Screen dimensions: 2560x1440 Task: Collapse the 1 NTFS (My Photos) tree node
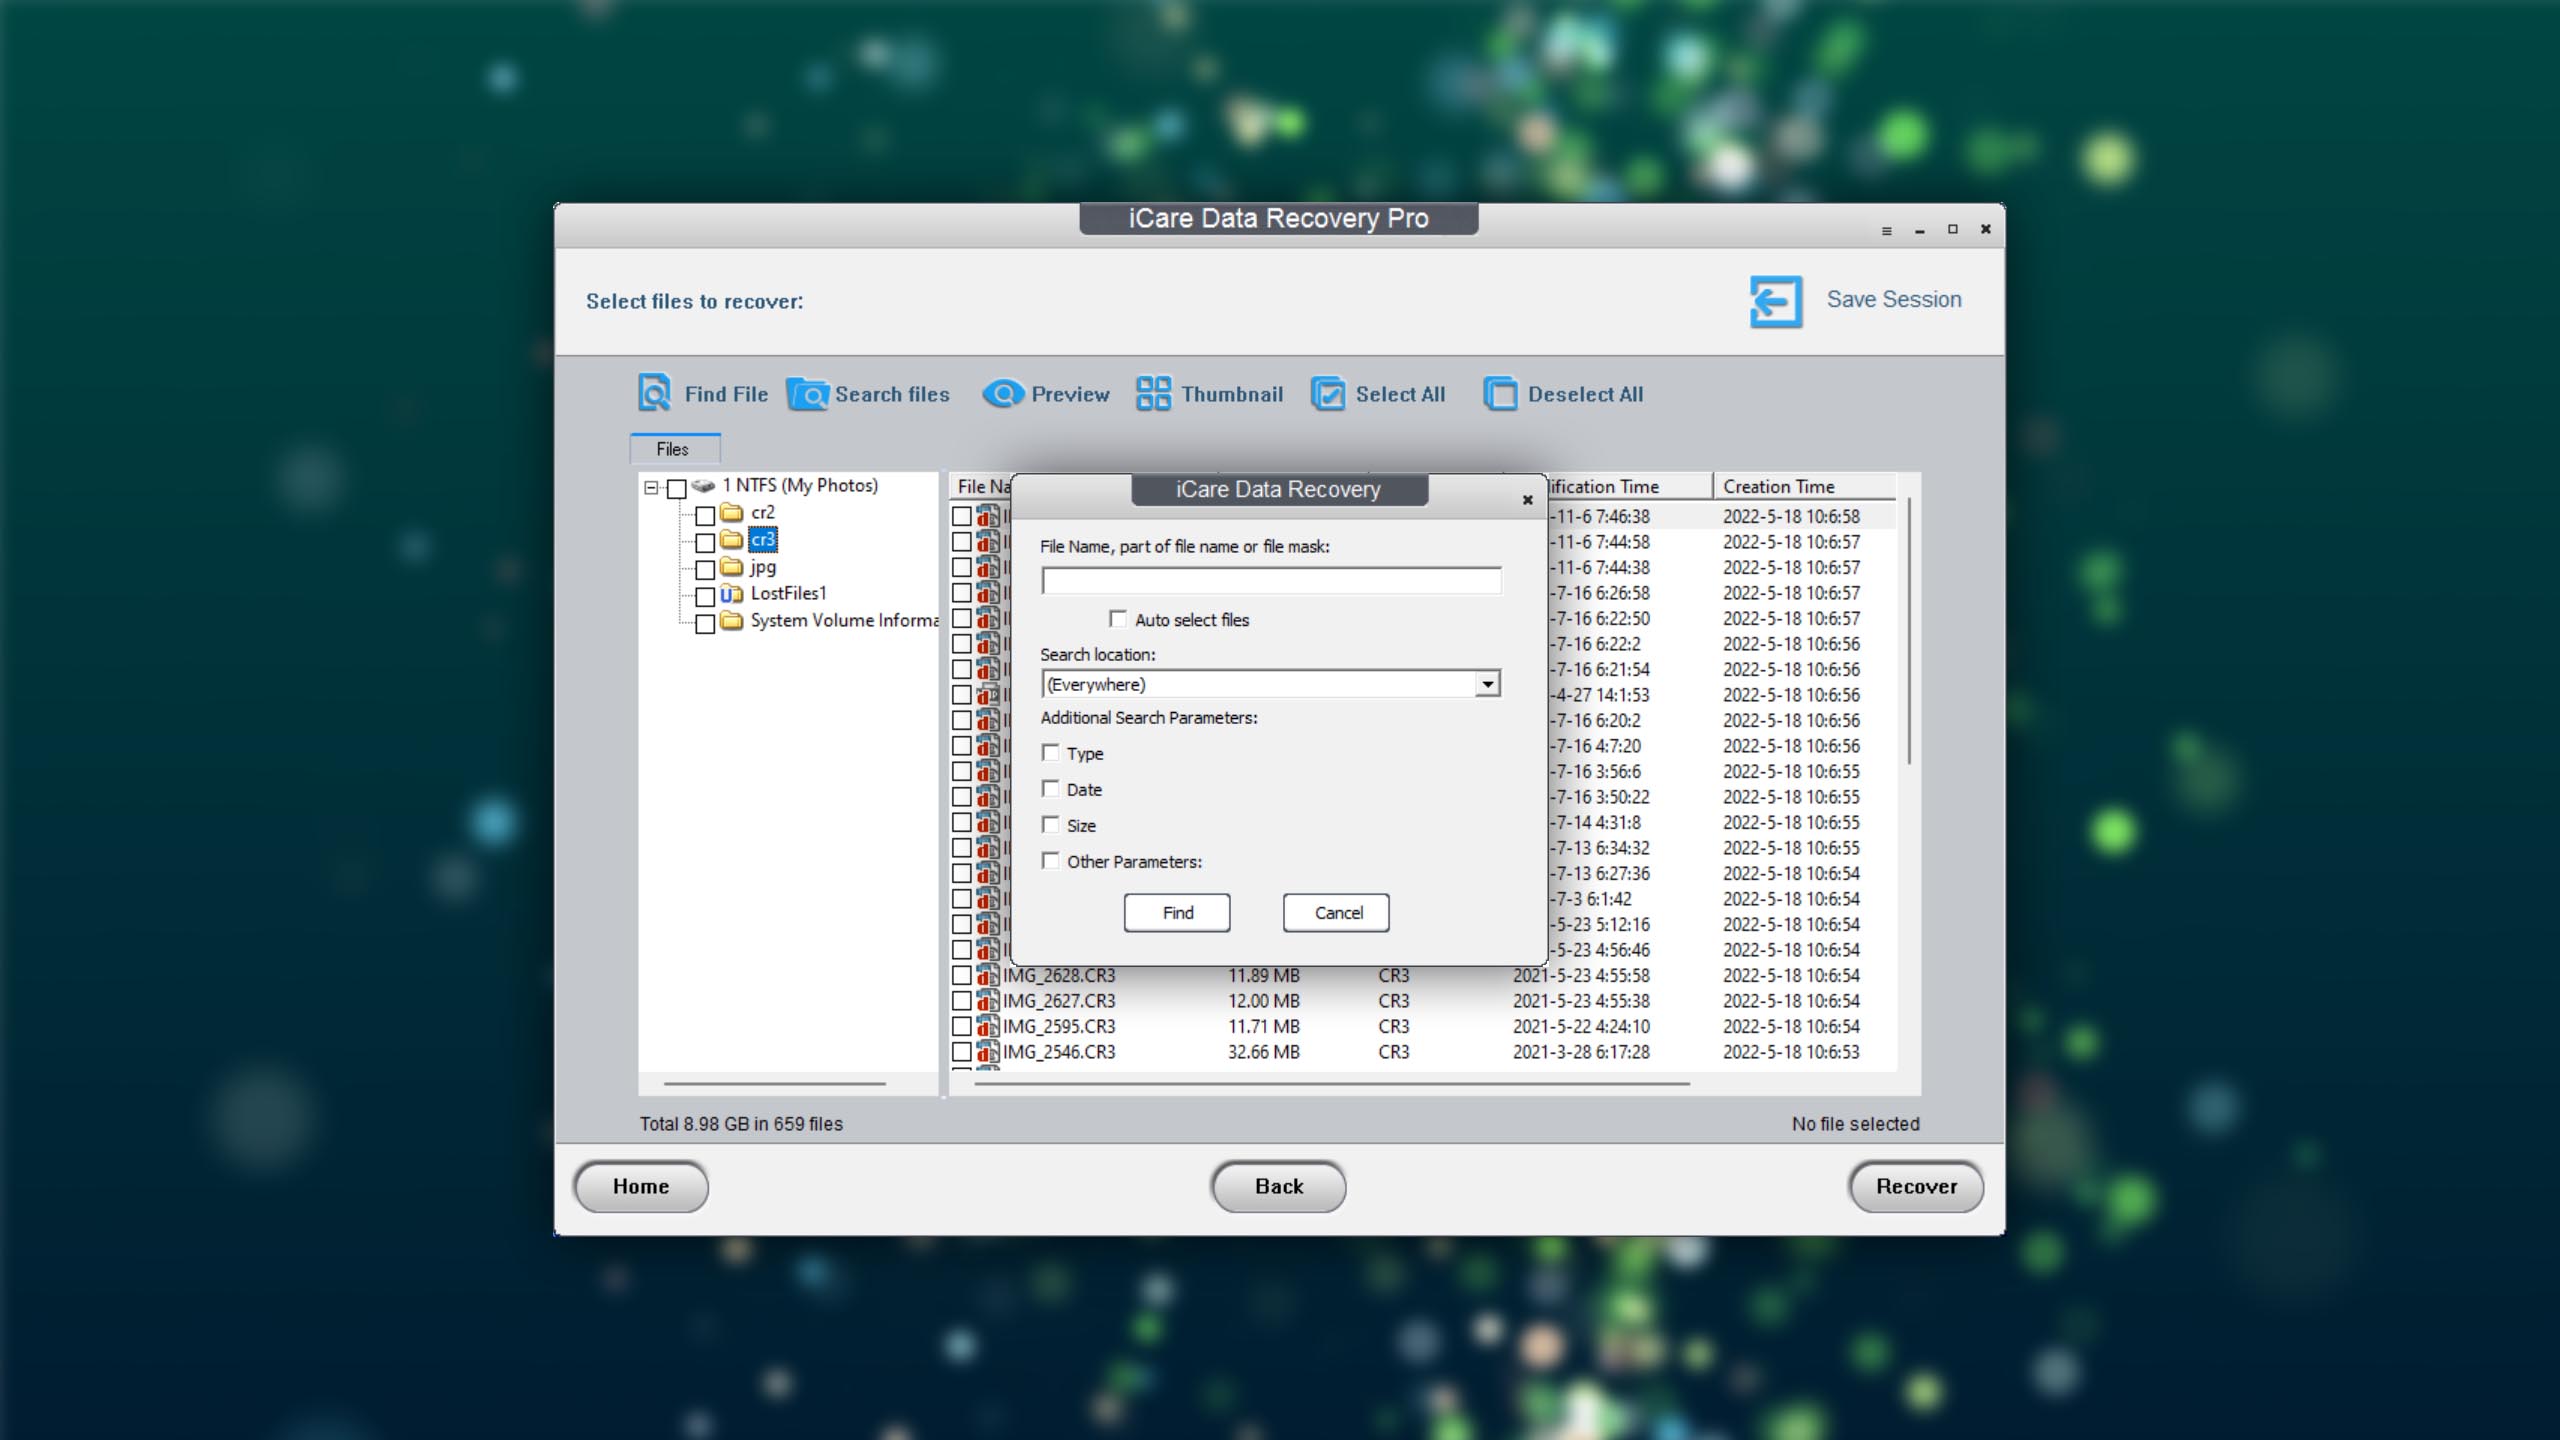click(x=651, y=488)
